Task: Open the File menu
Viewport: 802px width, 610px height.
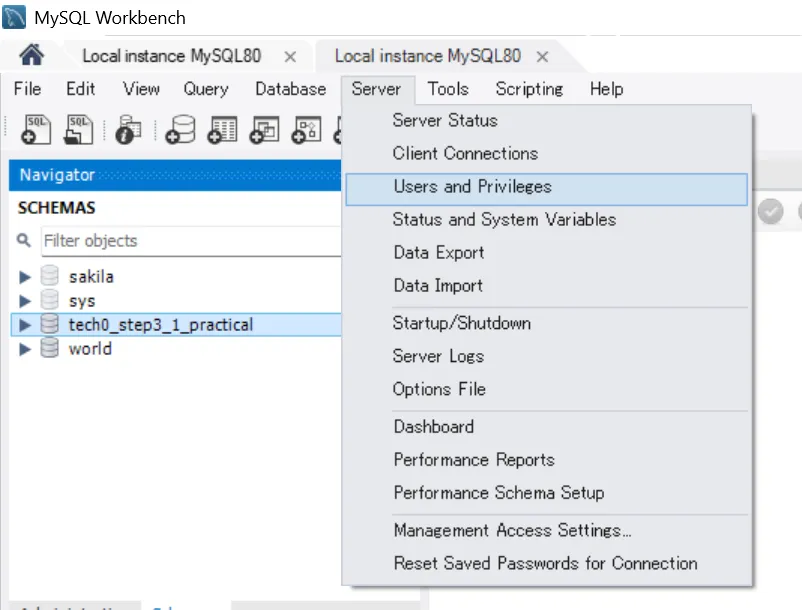Action: [27, 89]
